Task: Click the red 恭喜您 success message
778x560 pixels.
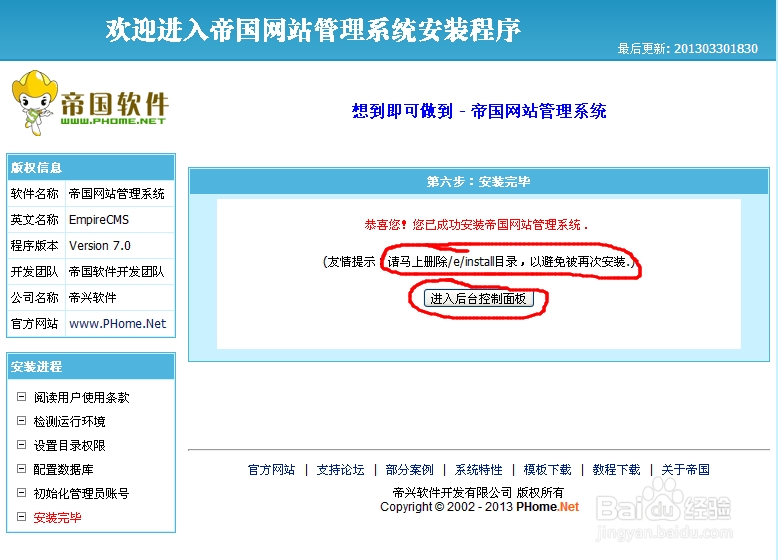Action: coord(476,225)
